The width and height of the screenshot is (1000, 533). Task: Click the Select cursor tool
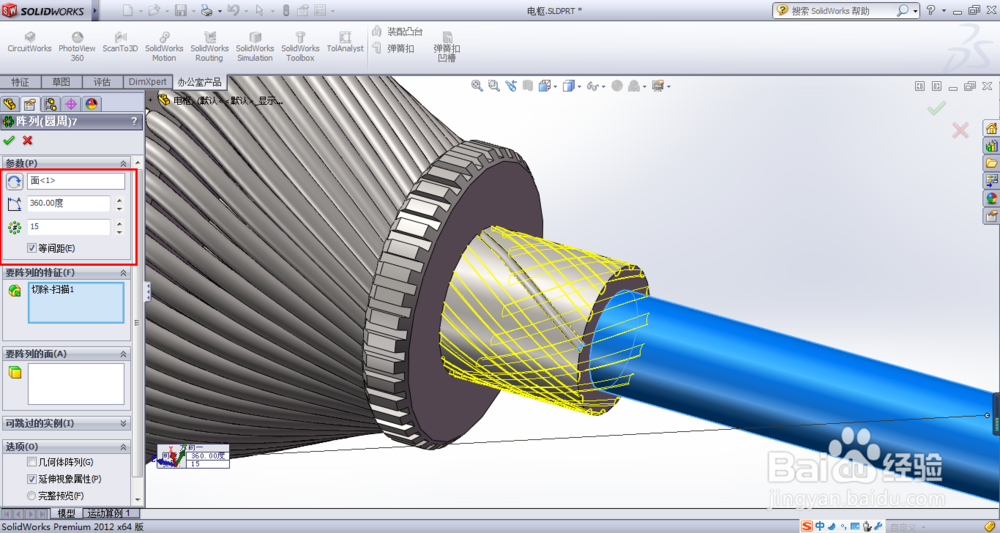tap(260, 10)
